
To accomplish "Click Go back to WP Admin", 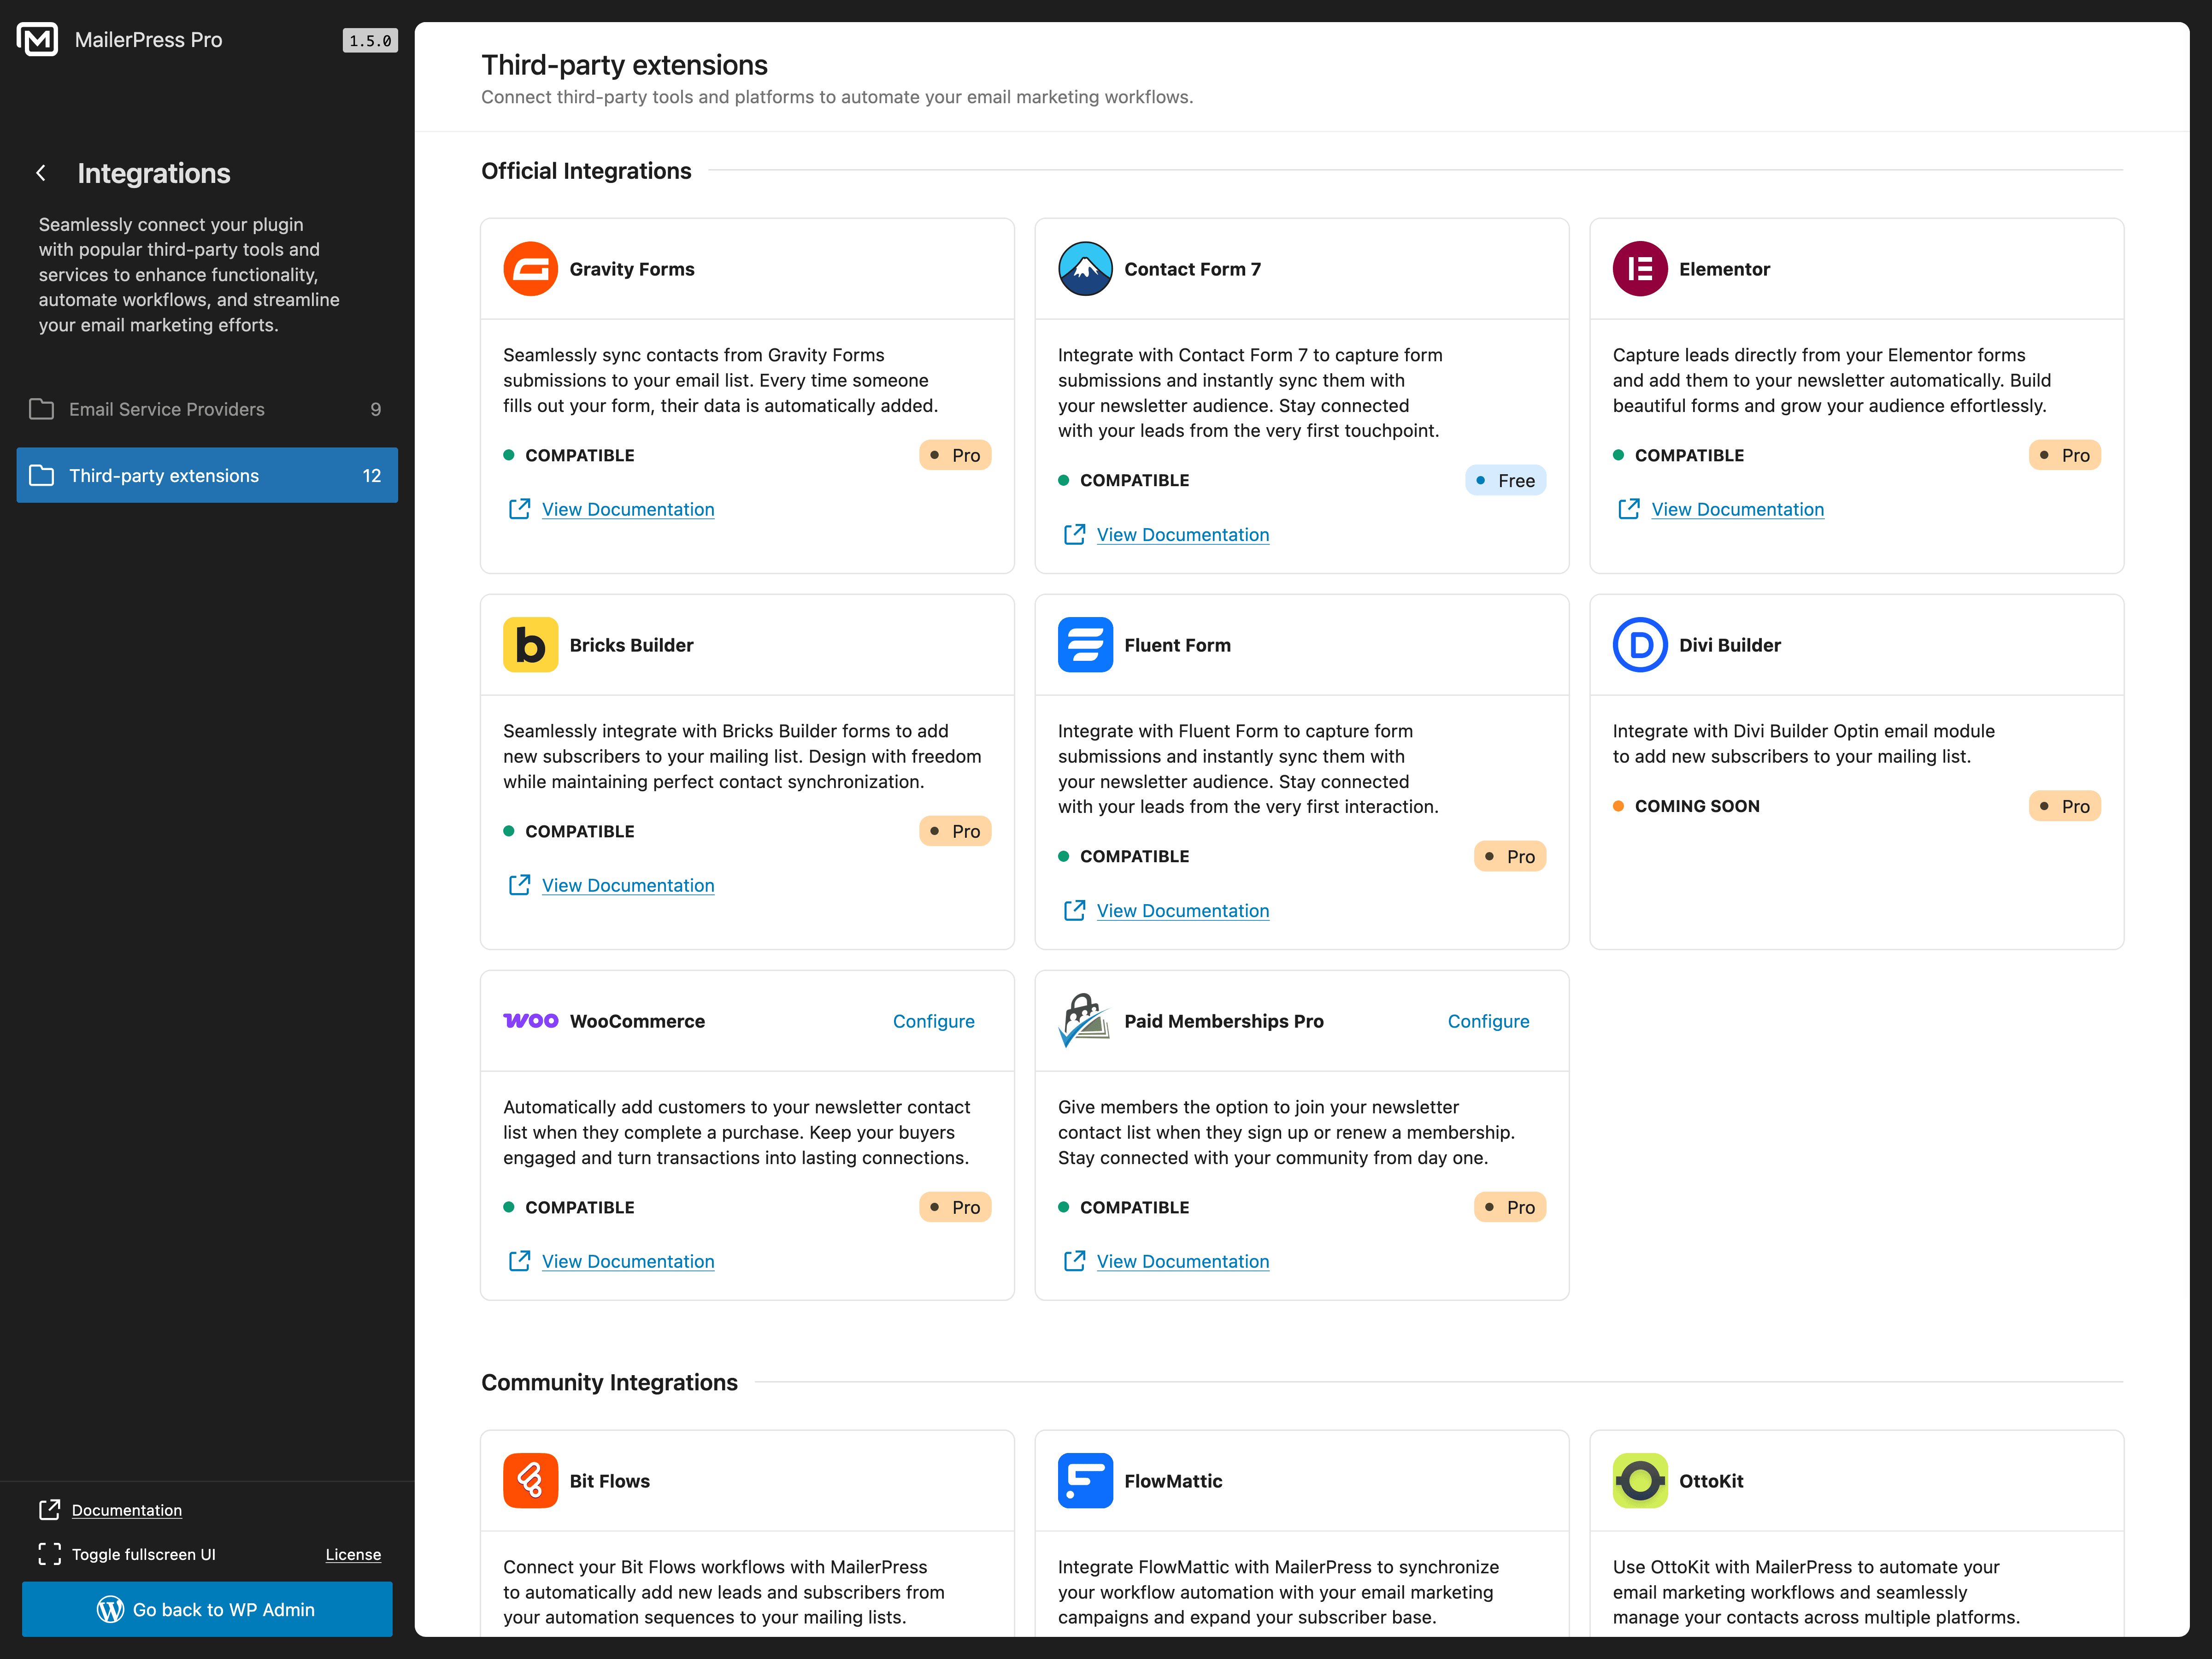I will coord(207,1610).
